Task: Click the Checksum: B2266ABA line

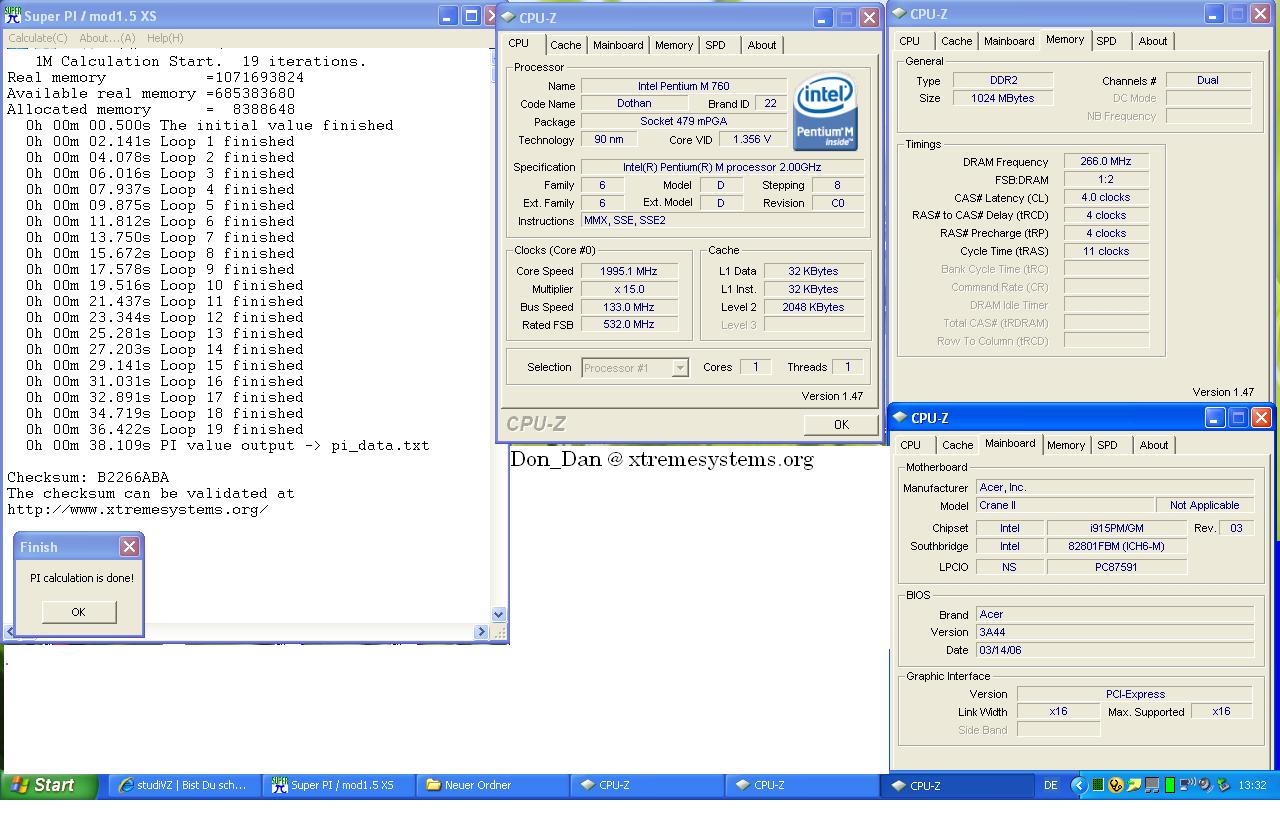Action: pos(88,477)
